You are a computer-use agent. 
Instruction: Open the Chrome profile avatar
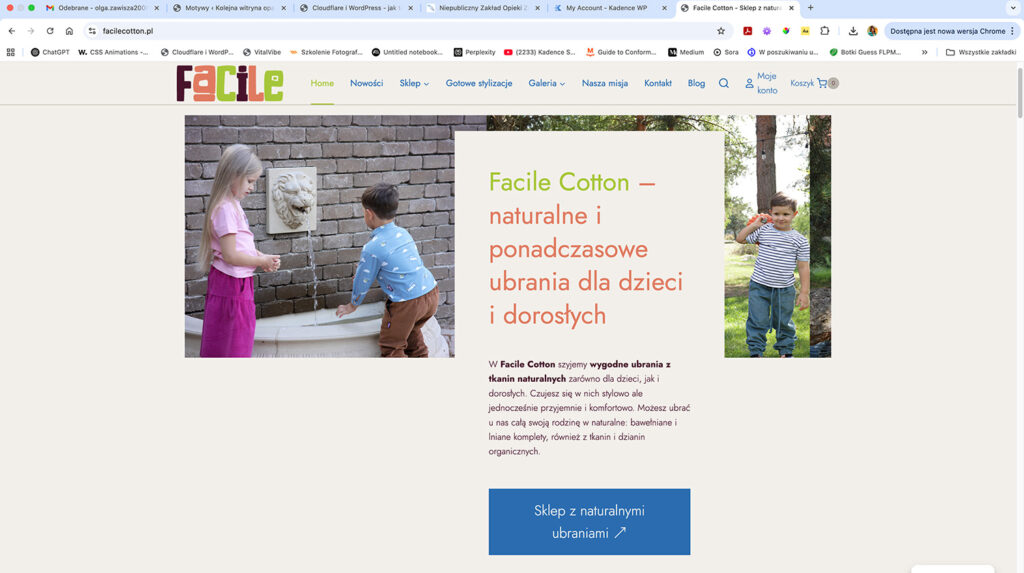[x=872, y=31]
